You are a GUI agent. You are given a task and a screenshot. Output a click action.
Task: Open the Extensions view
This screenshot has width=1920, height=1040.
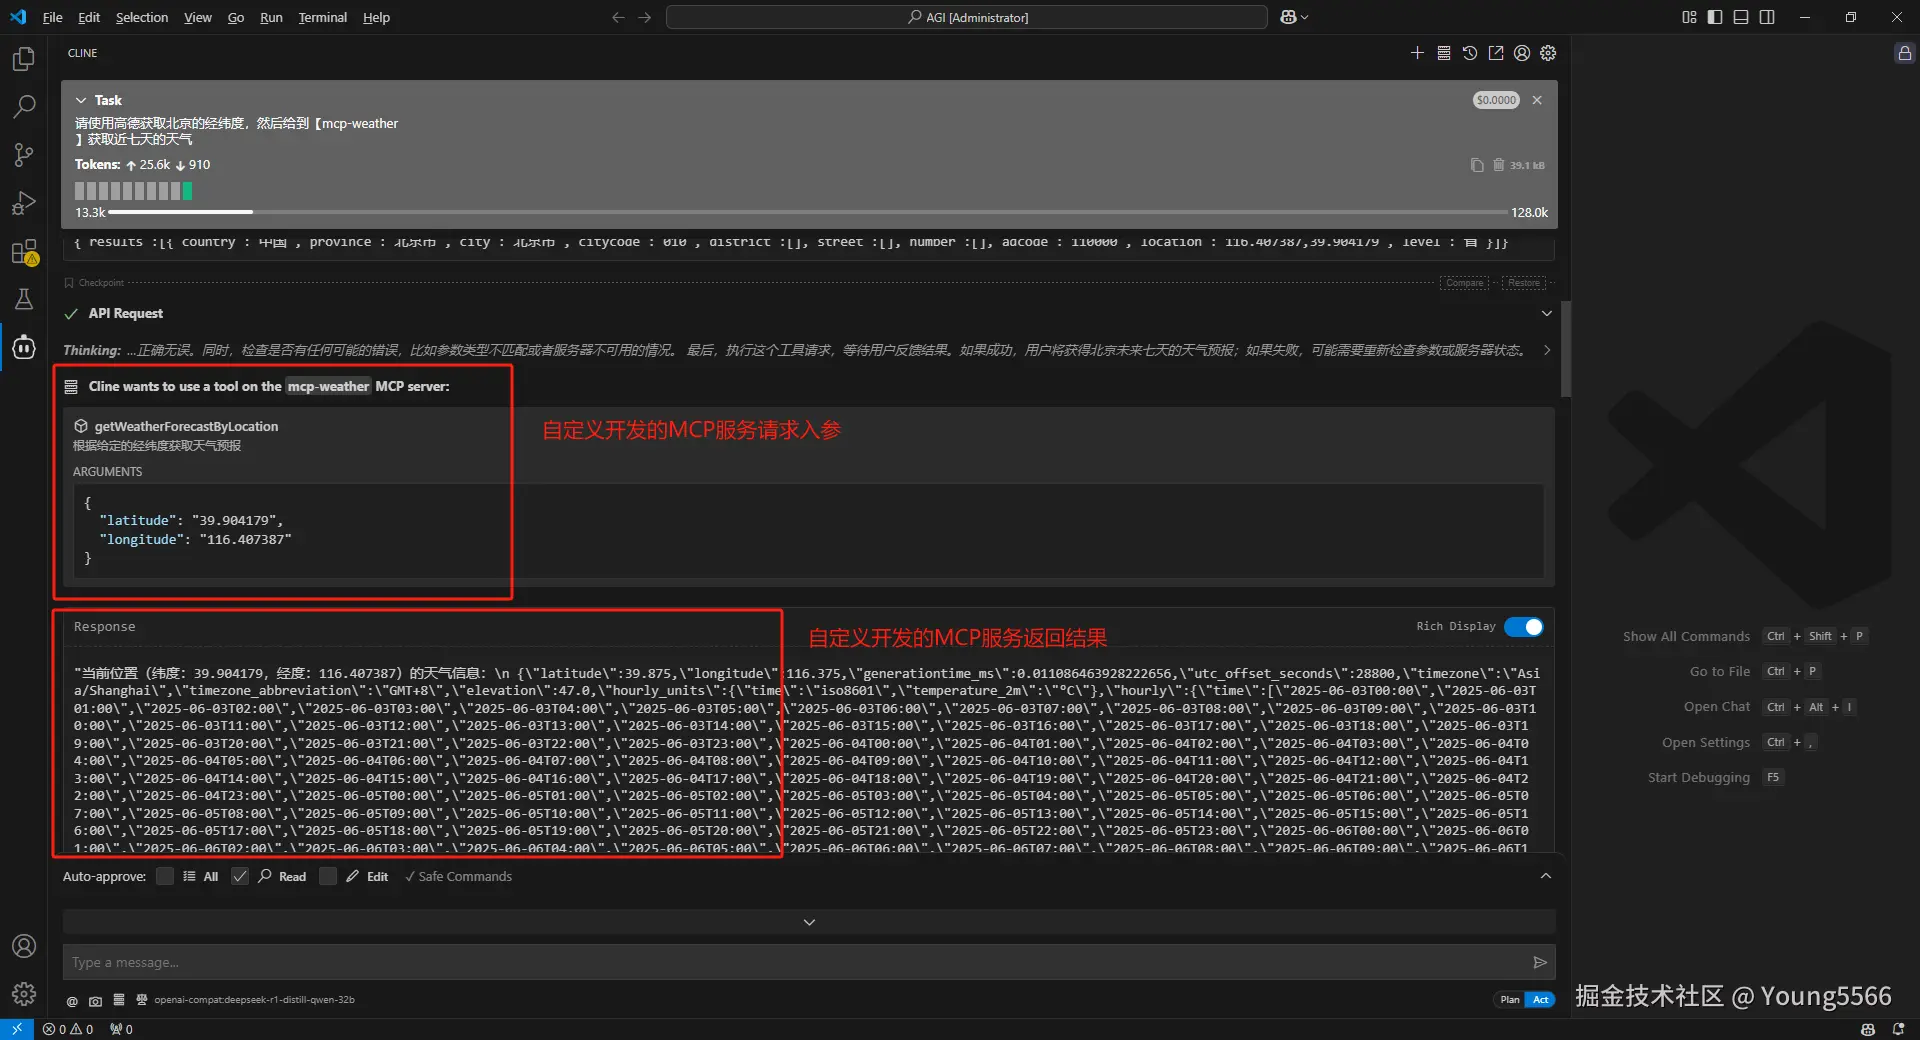(x=24, y=251)
